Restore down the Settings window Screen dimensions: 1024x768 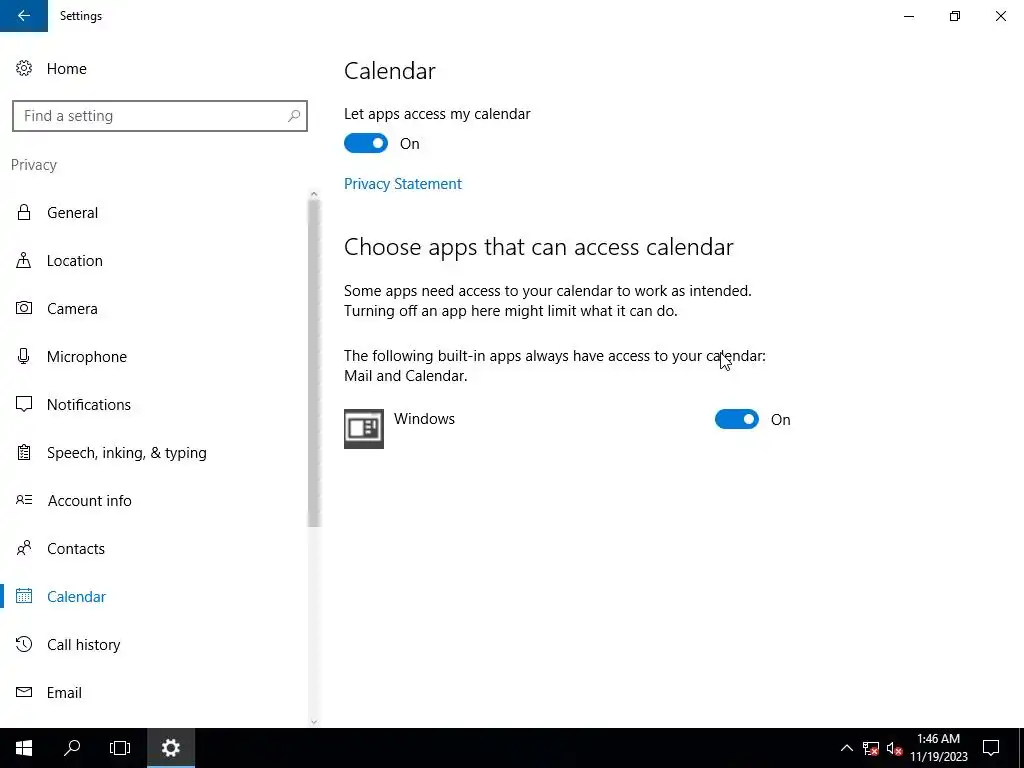955,16
